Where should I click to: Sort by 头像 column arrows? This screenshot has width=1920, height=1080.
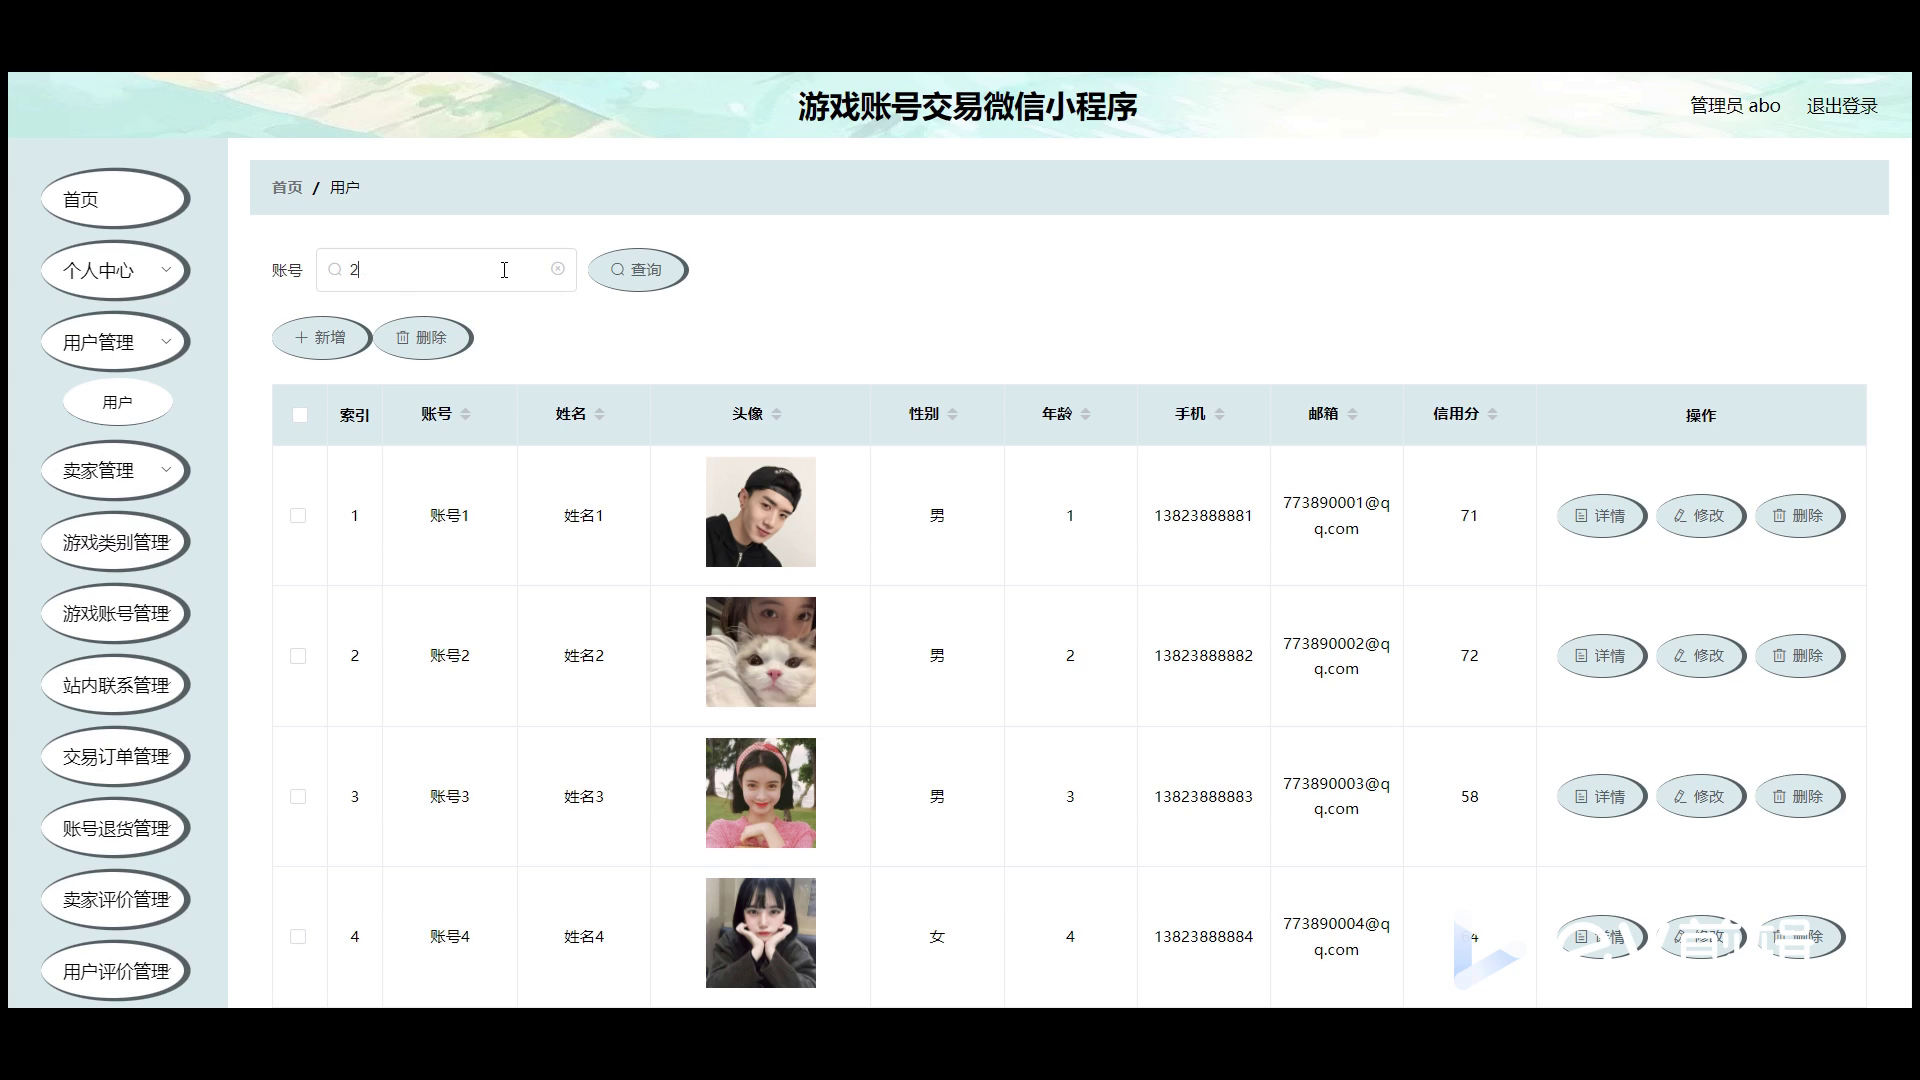tap(776, 414)
